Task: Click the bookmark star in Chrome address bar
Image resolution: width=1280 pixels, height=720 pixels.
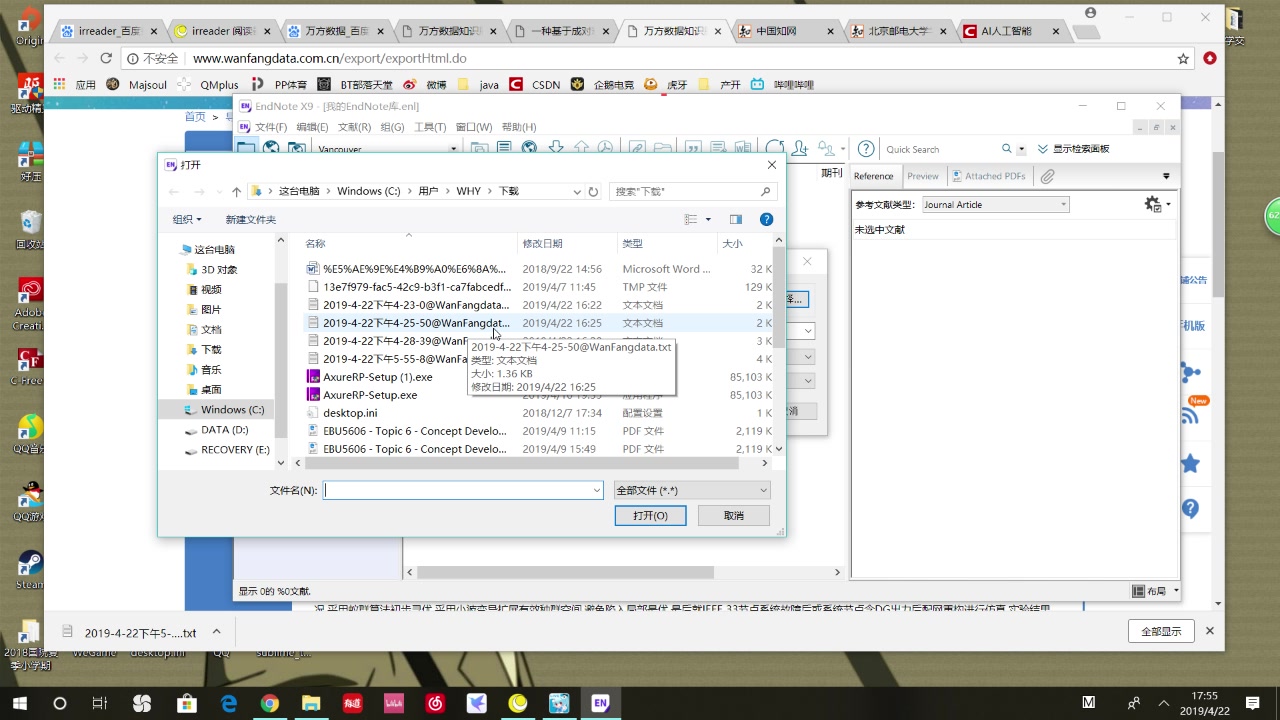Action: 1183,58
